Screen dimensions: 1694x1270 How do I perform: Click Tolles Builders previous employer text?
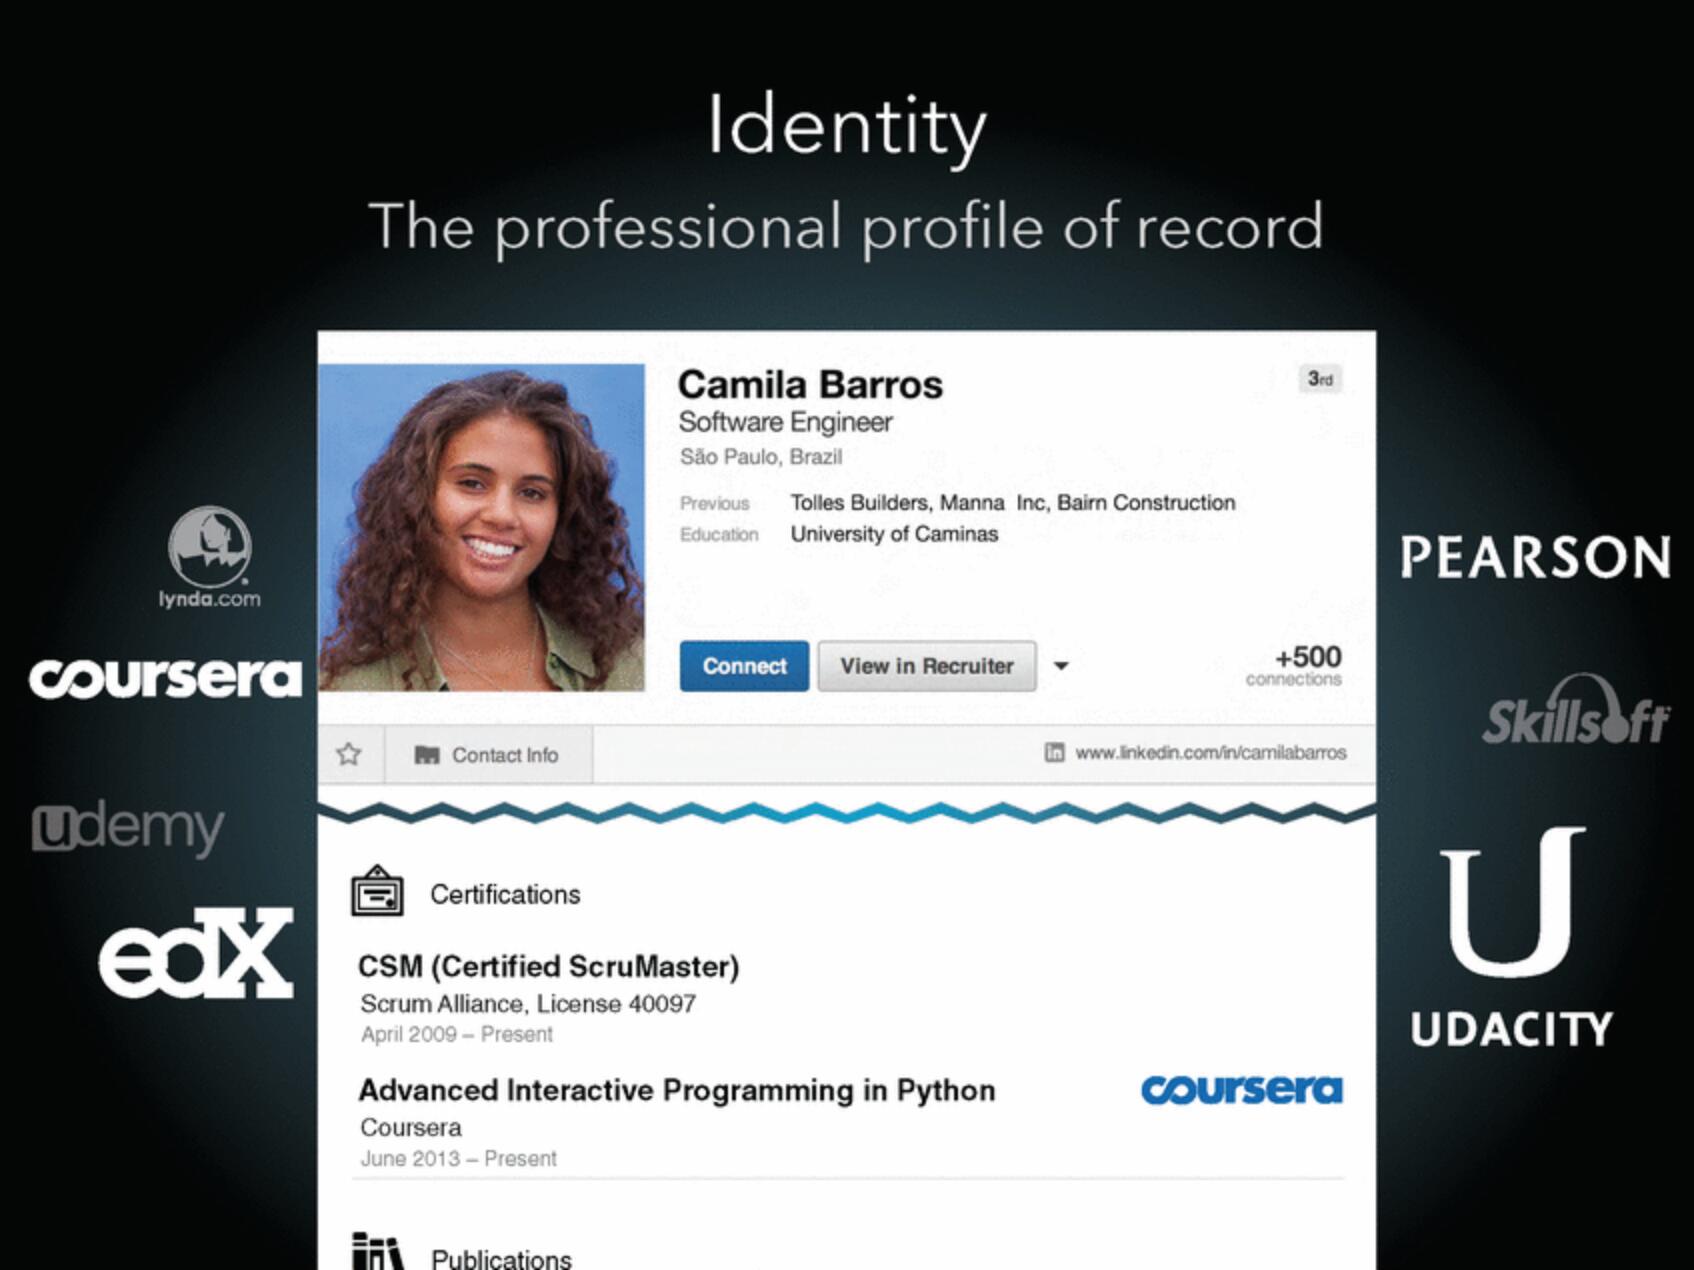click(x=860, y=503)
